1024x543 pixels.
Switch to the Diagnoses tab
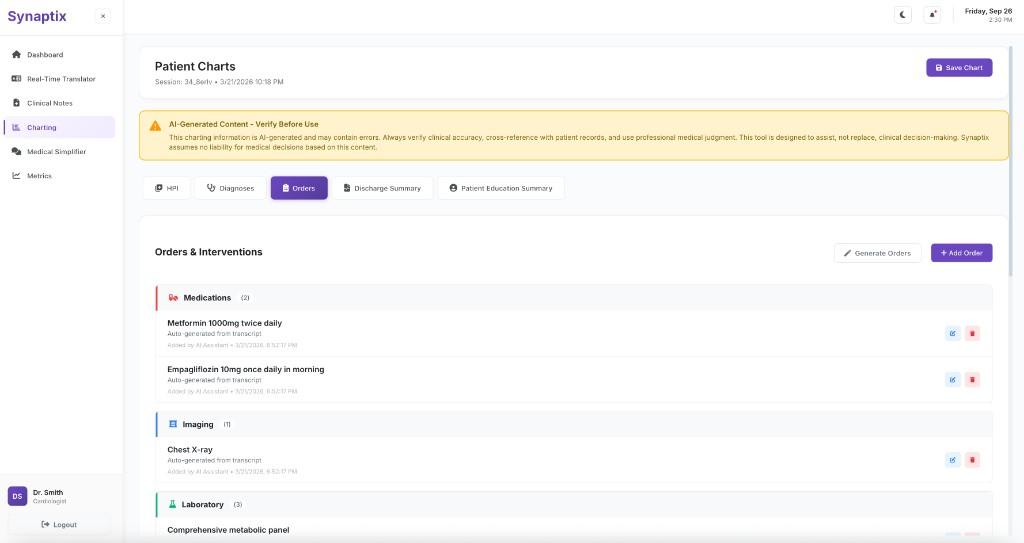[x=230, y=188]
